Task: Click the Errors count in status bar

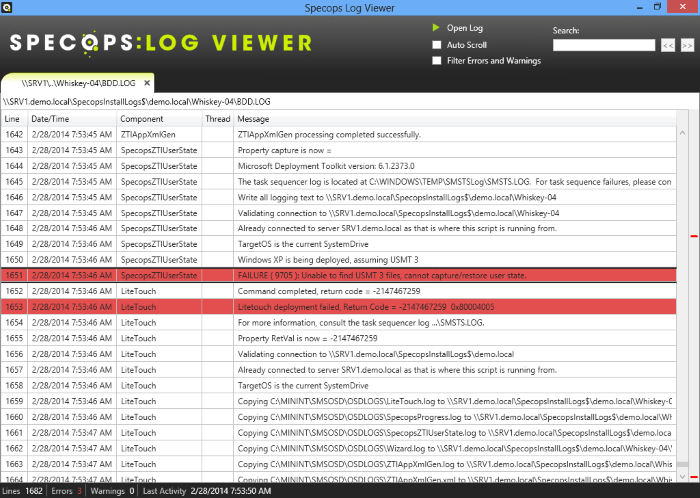Action: (65, 491)
